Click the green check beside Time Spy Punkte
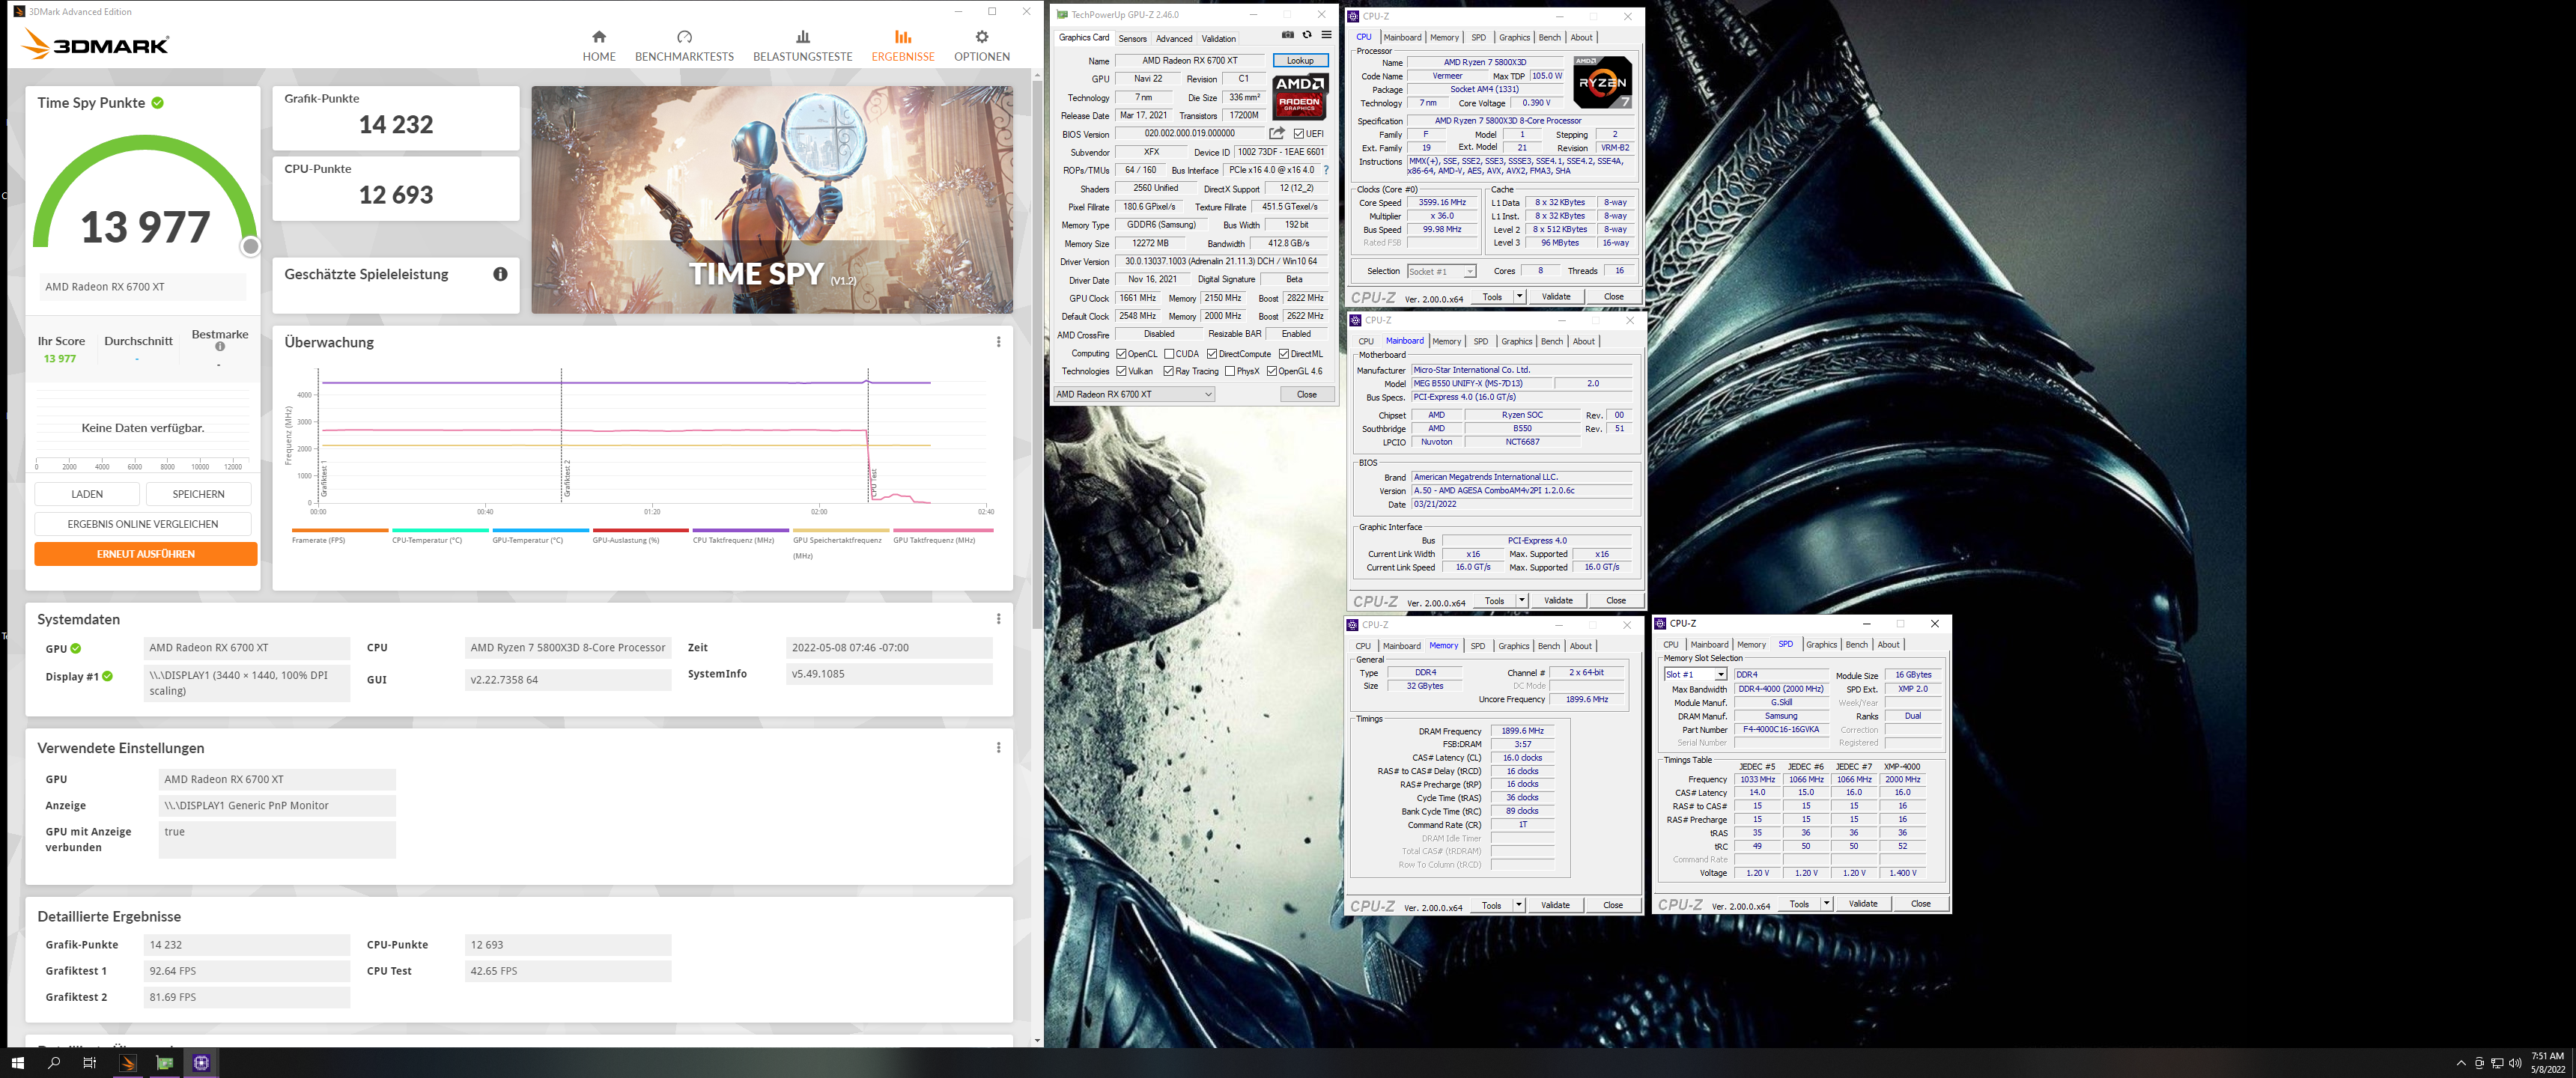This screenshot has width=2576, height=1078. pos(158,103)
